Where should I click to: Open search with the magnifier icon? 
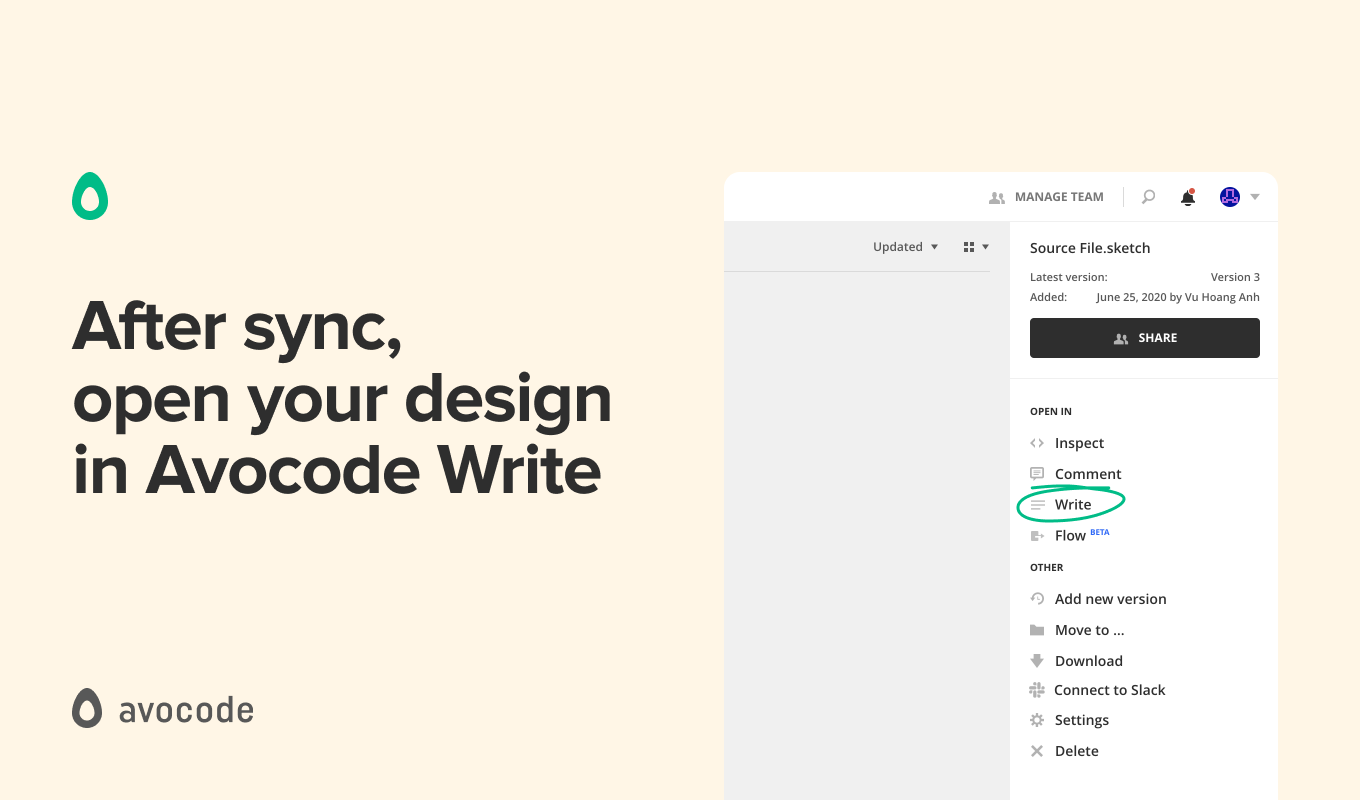pos(1148,197)
